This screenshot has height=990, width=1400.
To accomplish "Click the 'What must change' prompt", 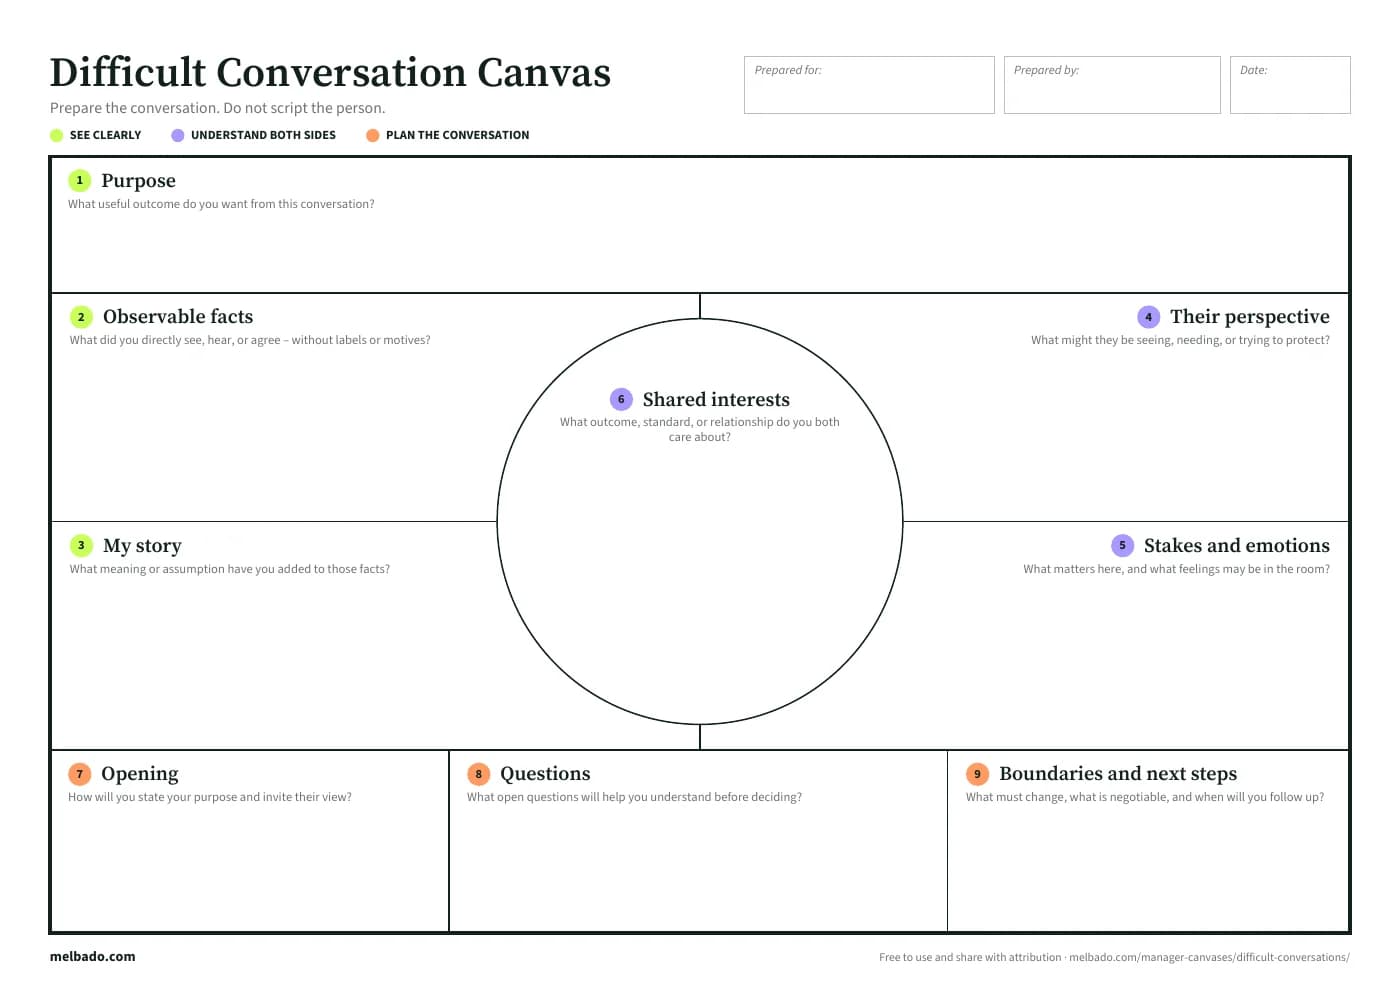I will click(1145, 797).
